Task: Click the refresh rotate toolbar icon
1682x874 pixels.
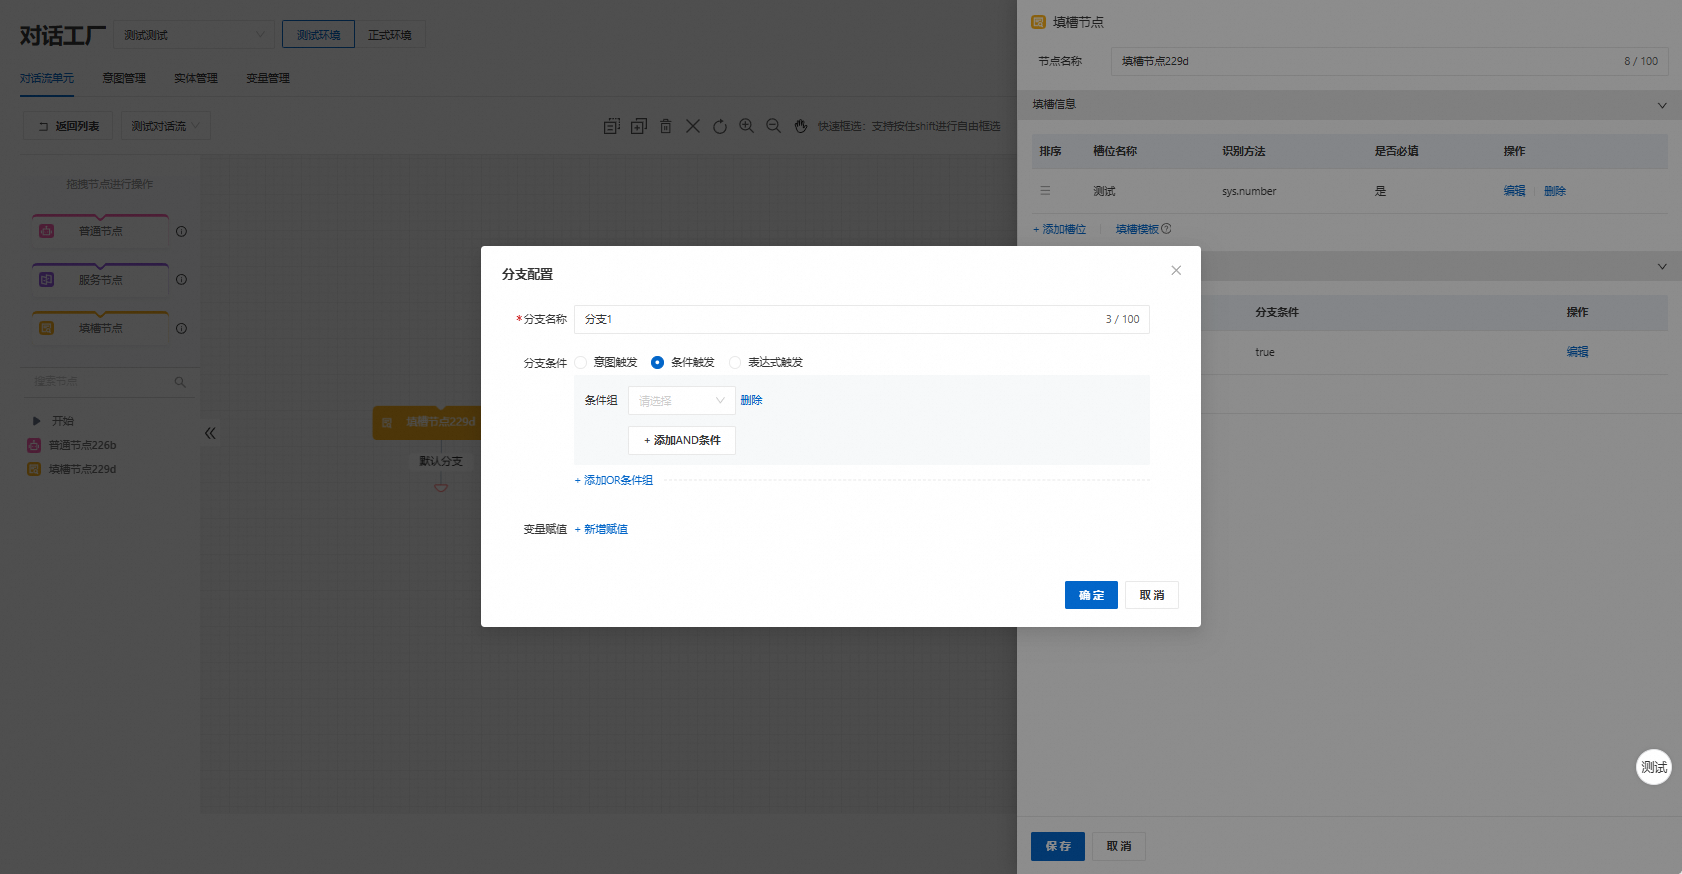Action: click(x=720, y=126)
